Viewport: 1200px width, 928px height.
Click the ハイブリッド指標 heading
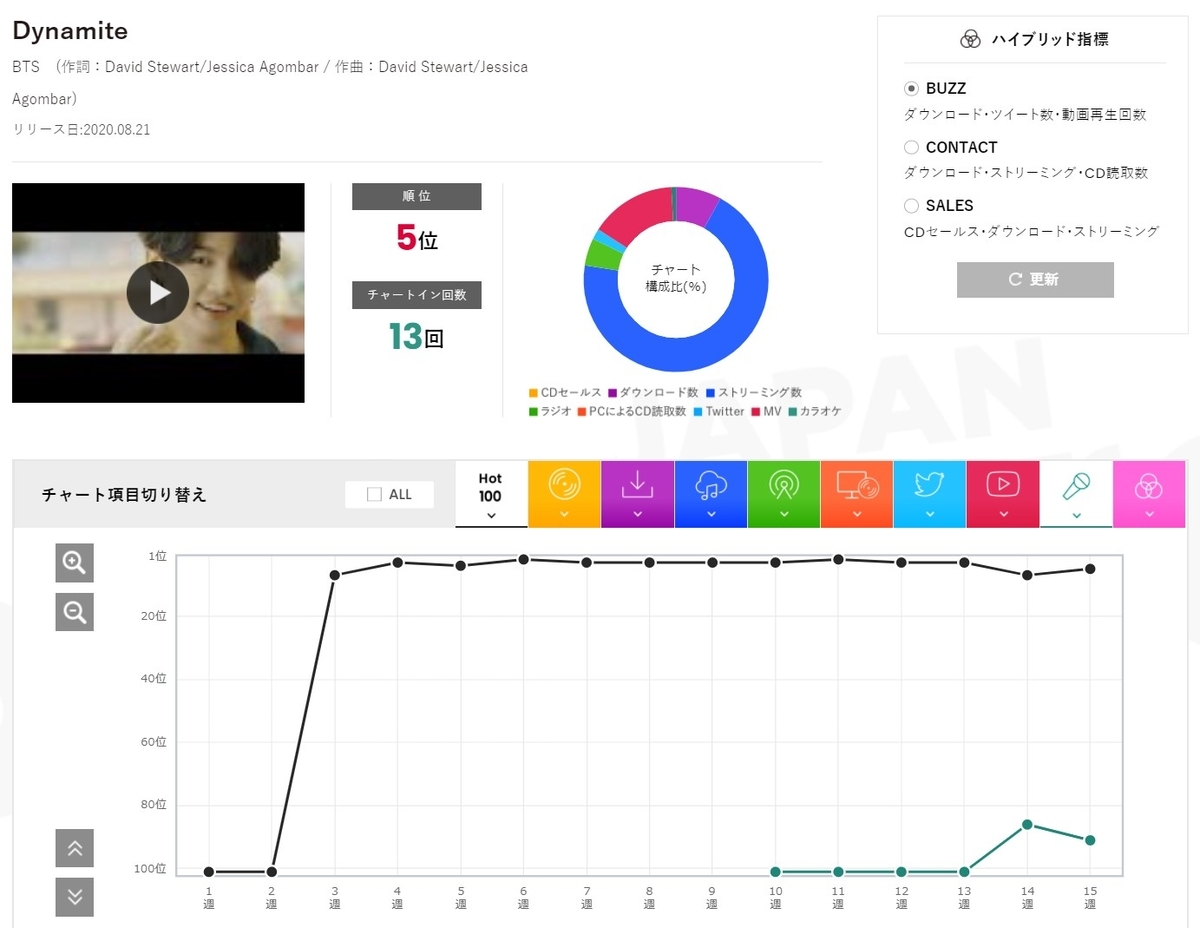[x=1049, y=39]
